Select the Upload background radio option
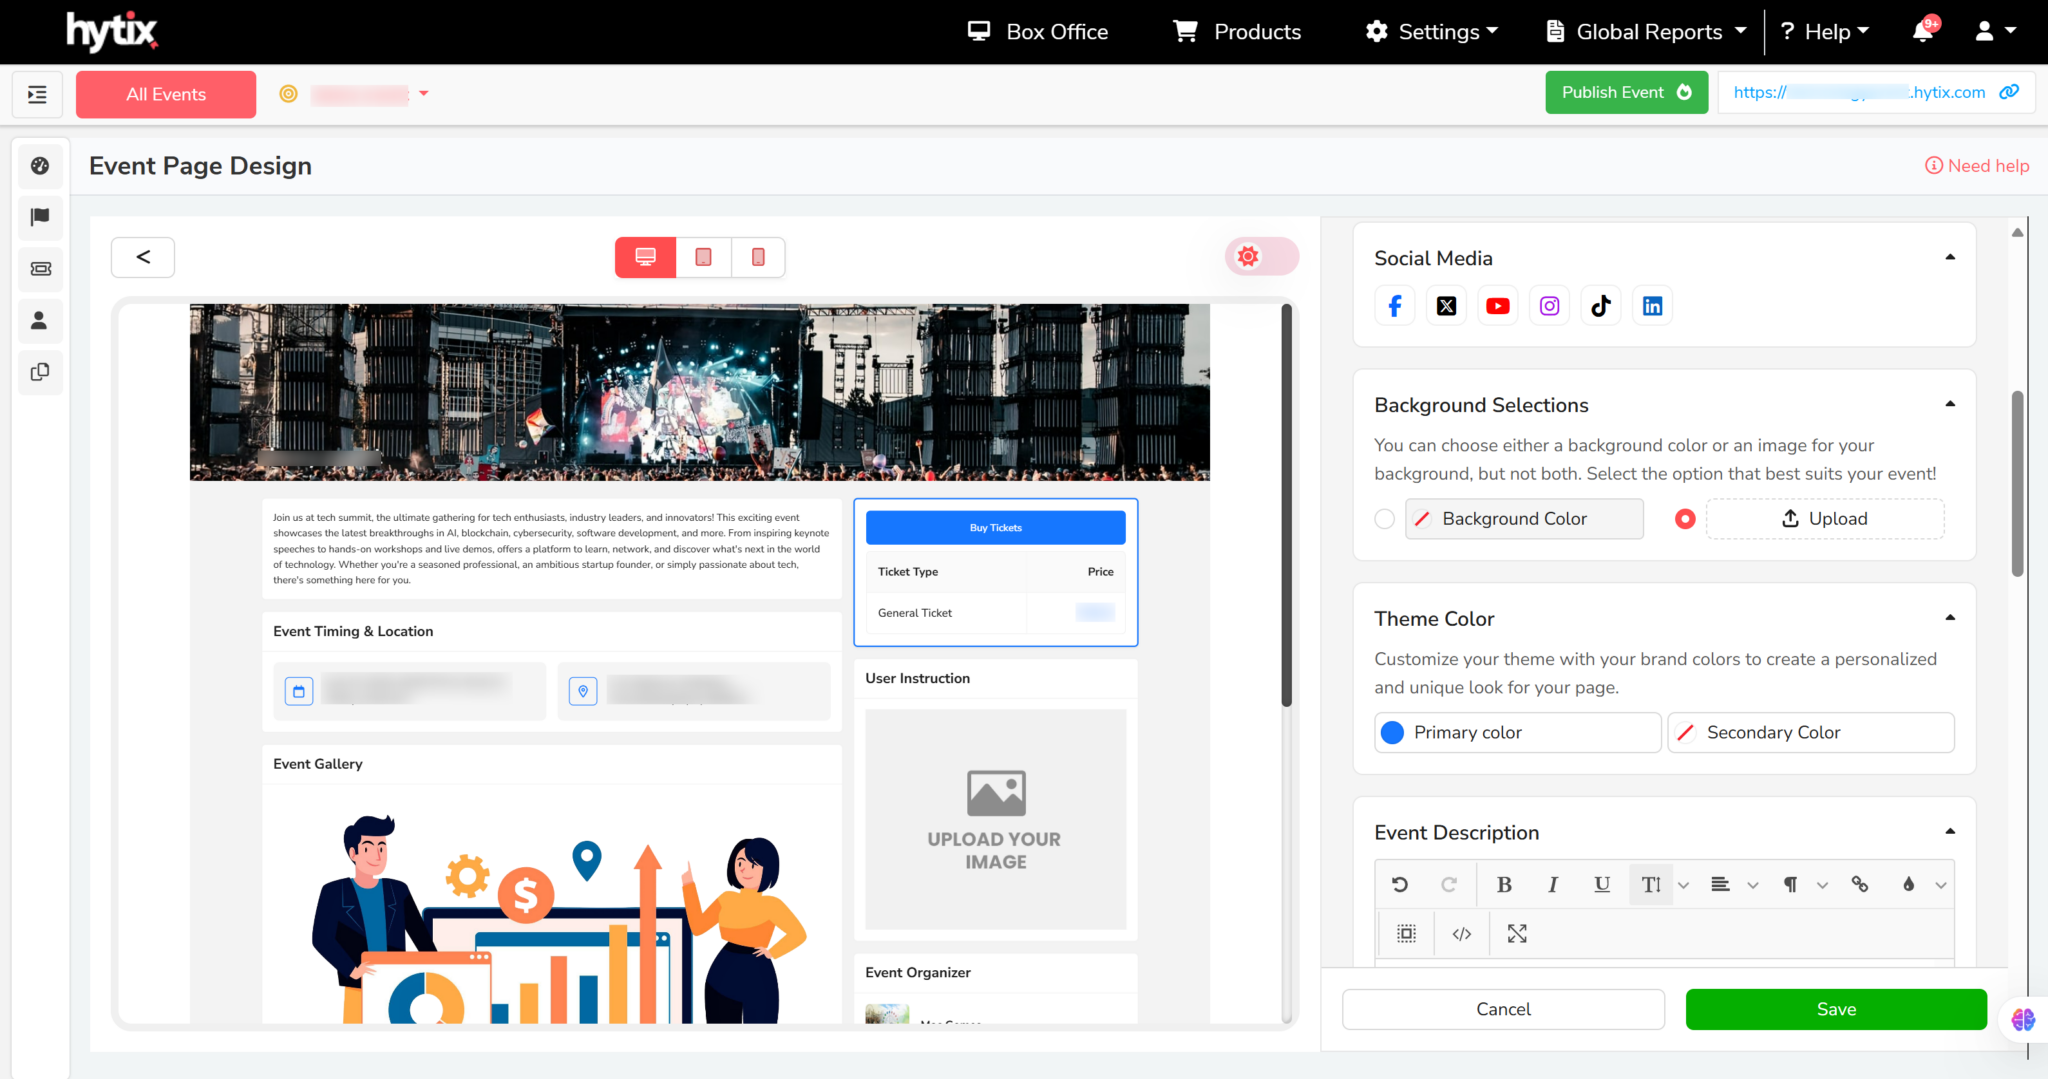Screen dimensions: 2048x1079 1685,518
